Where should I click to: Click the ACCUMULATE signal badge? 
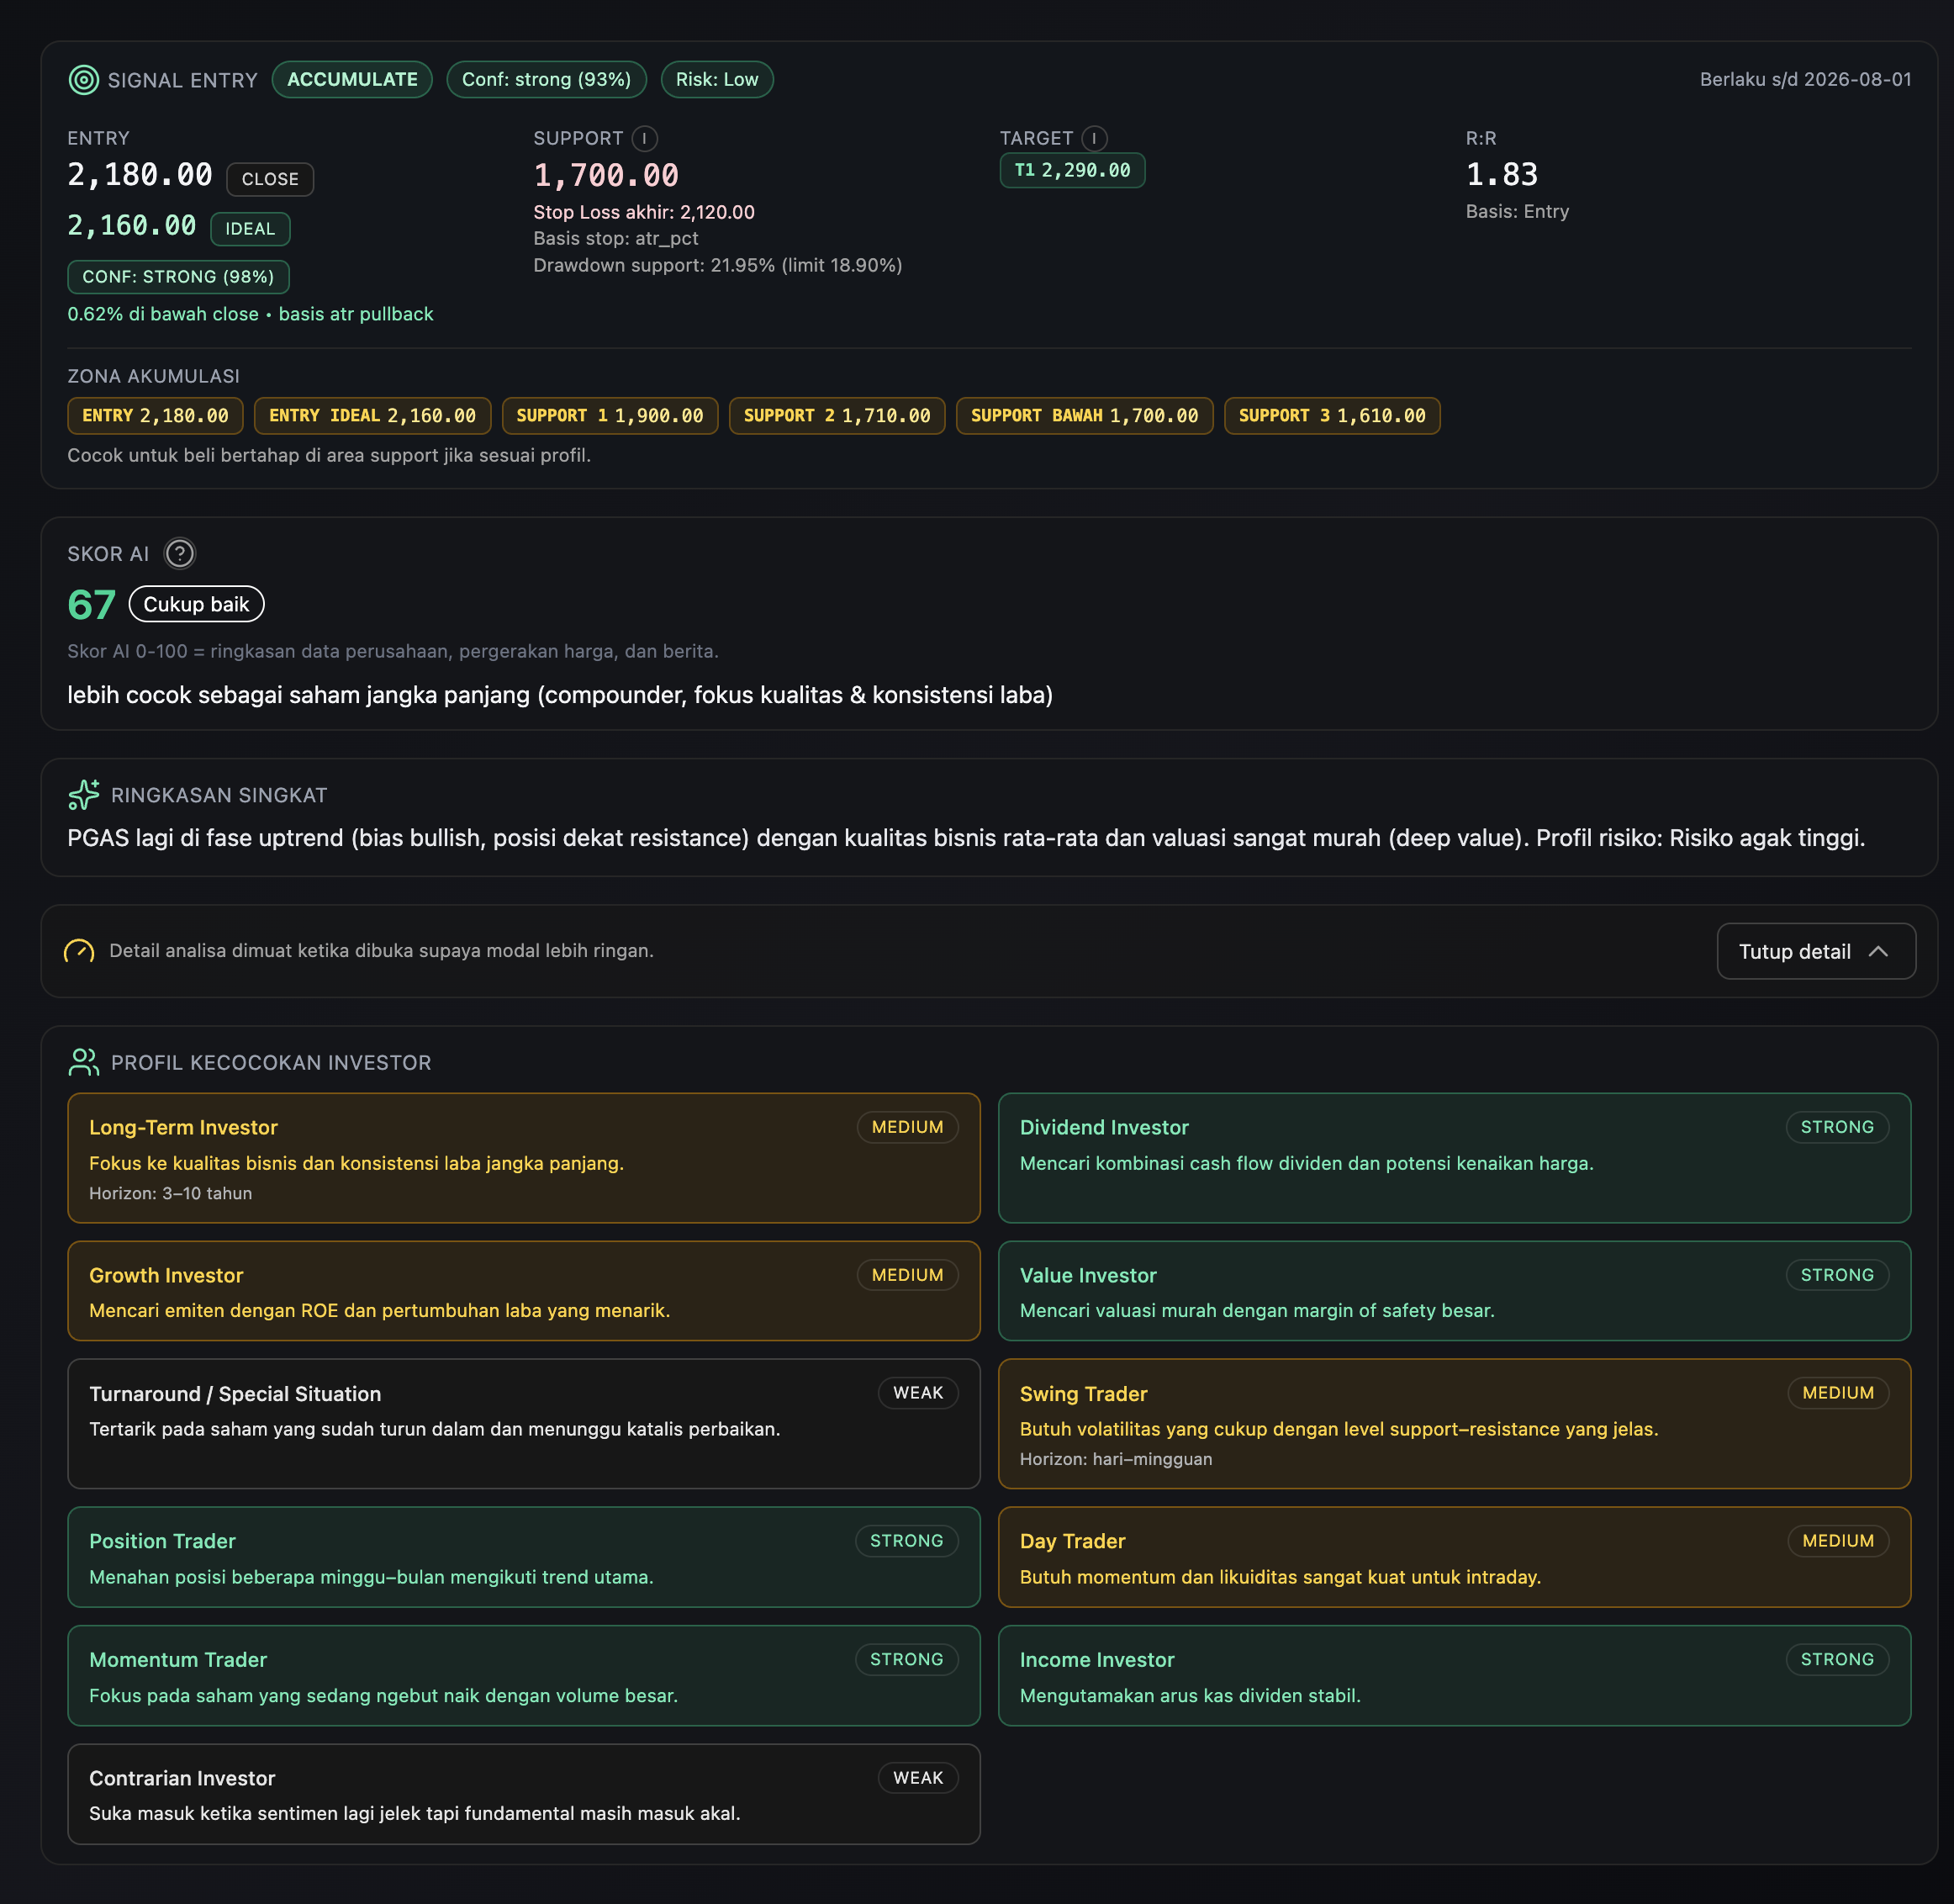[352, 80]
